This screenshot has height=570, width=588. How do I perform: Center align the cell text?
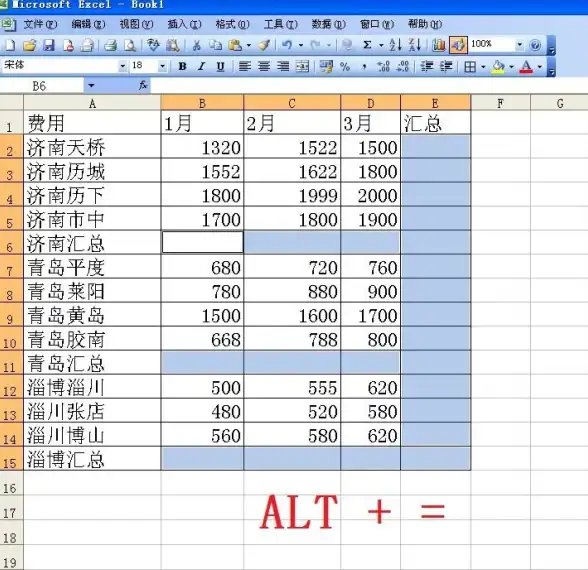pyautogui.click(x=264, y=67)
